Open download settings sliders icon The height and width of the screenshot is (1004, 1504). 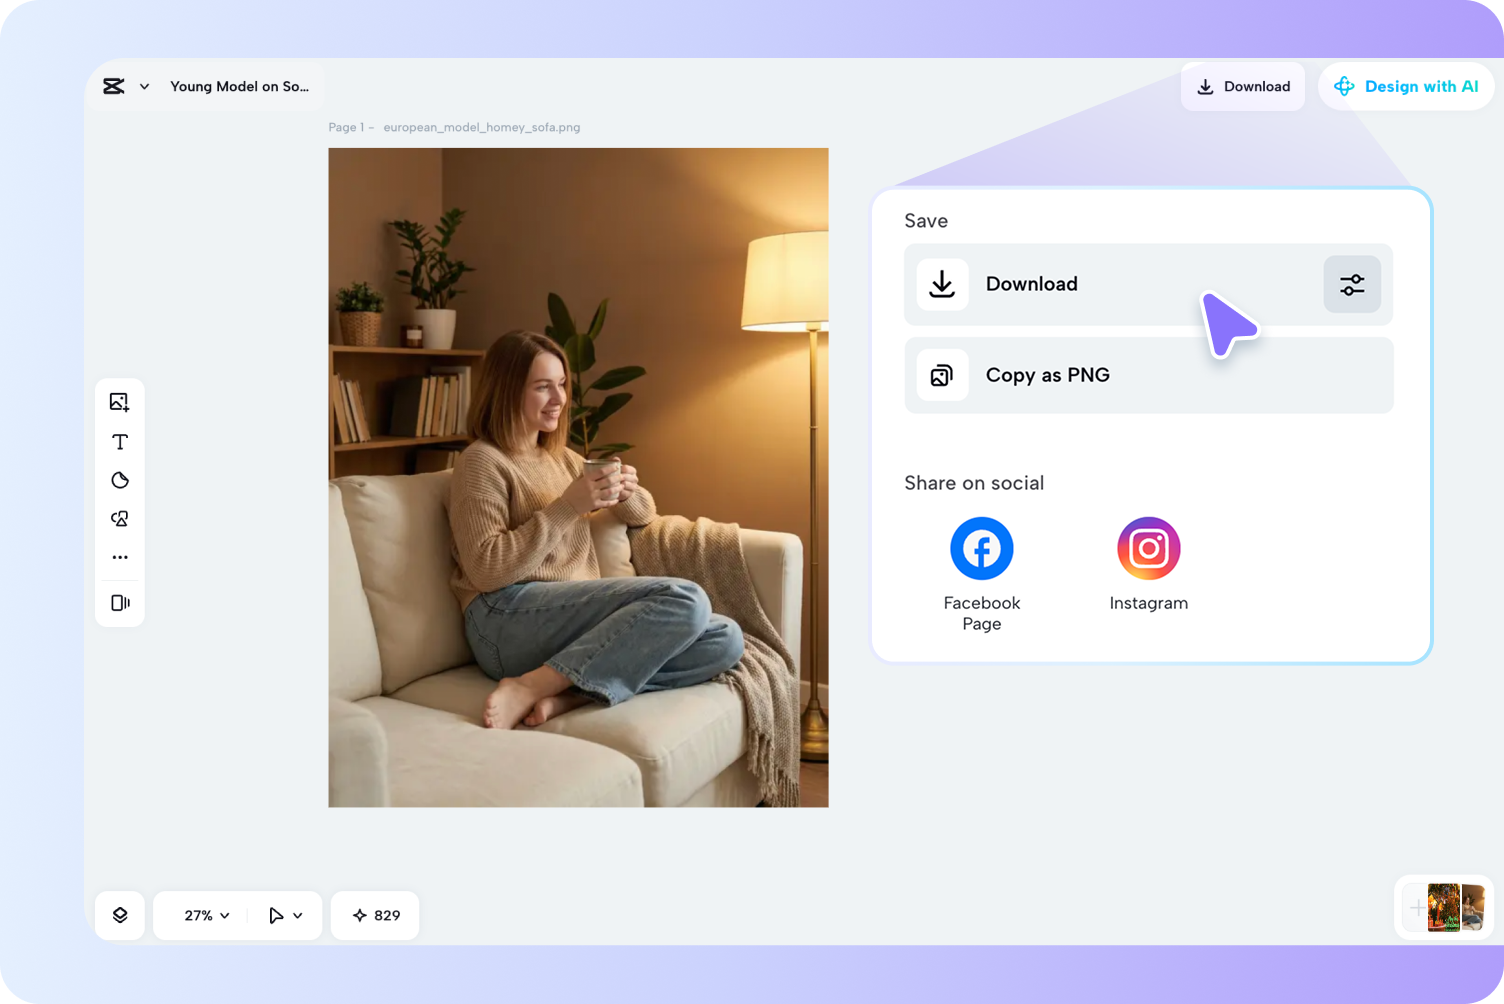[1352, 284]
